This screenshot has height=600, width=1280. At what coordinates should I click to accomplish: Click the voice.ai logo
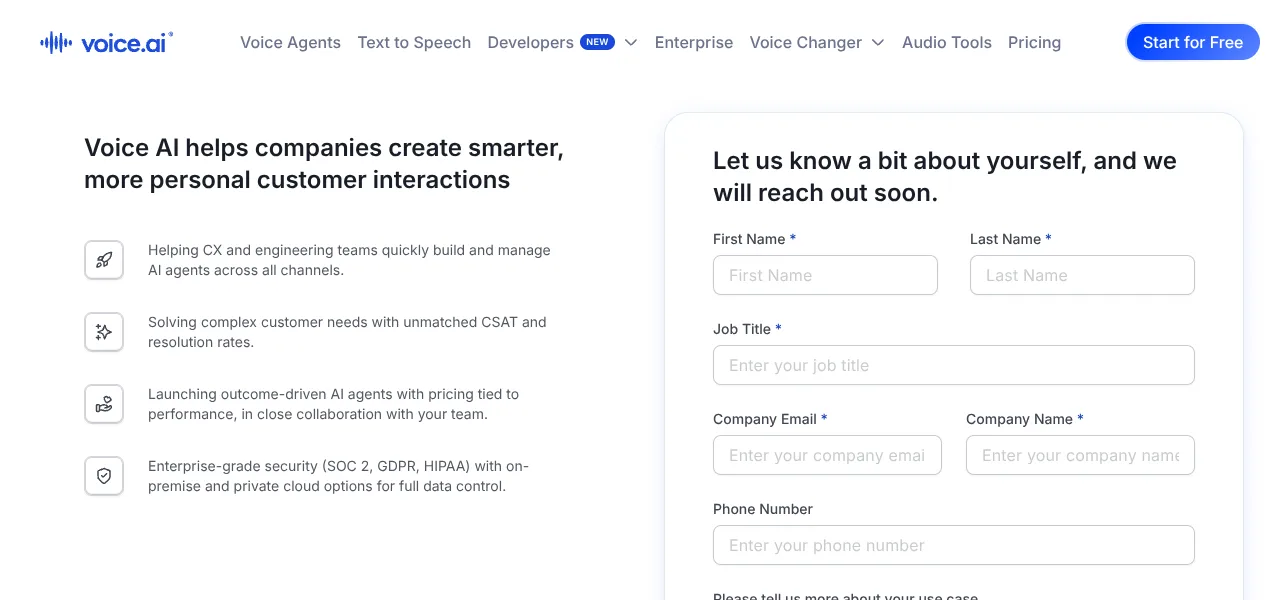tap(107, 42)
